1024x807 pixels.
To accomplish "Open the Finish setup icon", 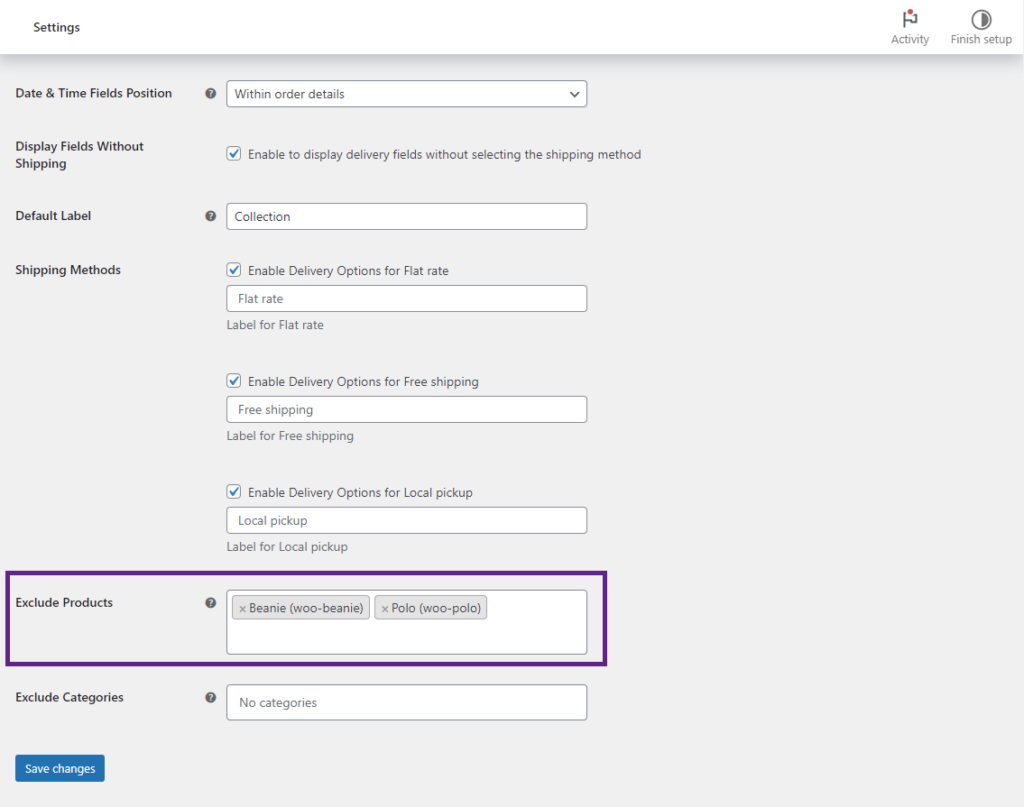I will tap(981, 19).
